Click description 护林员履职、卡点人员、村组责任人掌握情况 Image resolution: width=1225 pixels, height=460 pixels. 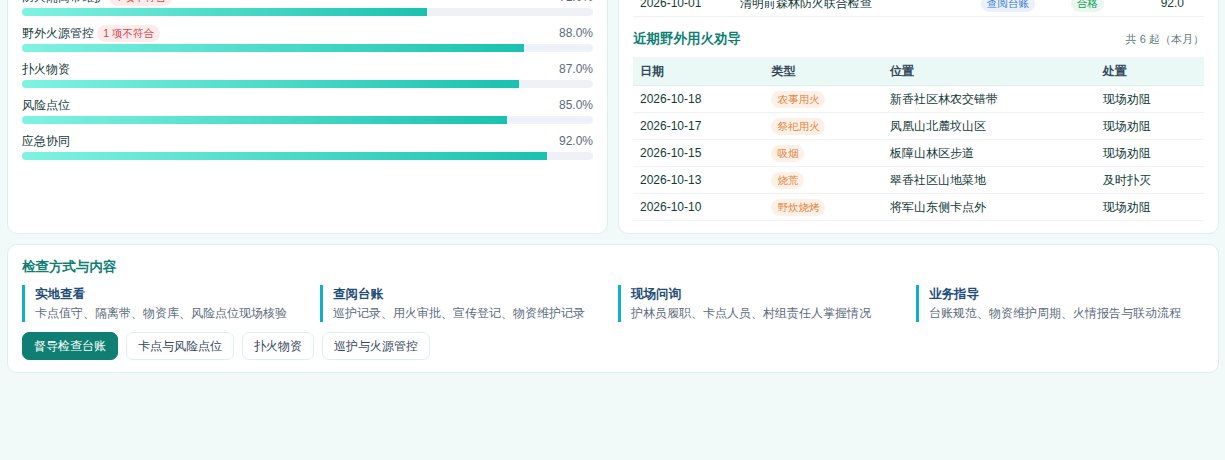click(x=751, y=313)
